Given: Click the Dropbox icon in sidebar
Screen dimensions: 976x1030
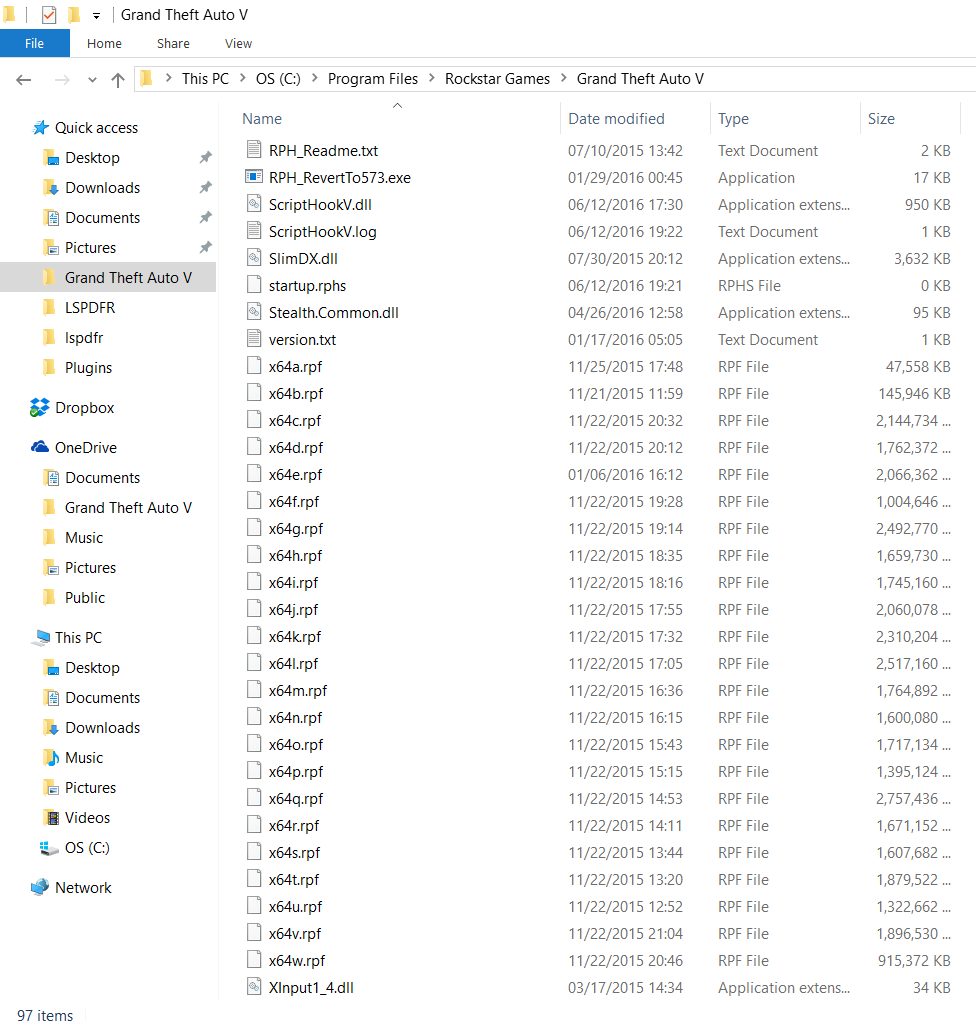Looking at the screenshot, I should 39,407.
